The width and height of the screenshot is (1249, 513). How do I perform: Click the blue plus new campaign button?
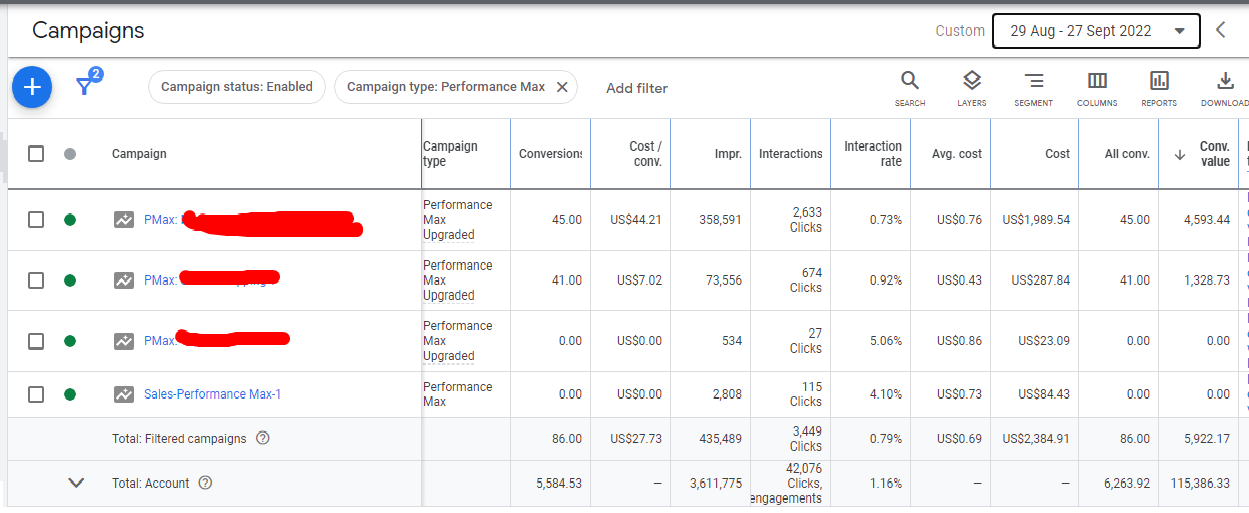click(32, 87)
